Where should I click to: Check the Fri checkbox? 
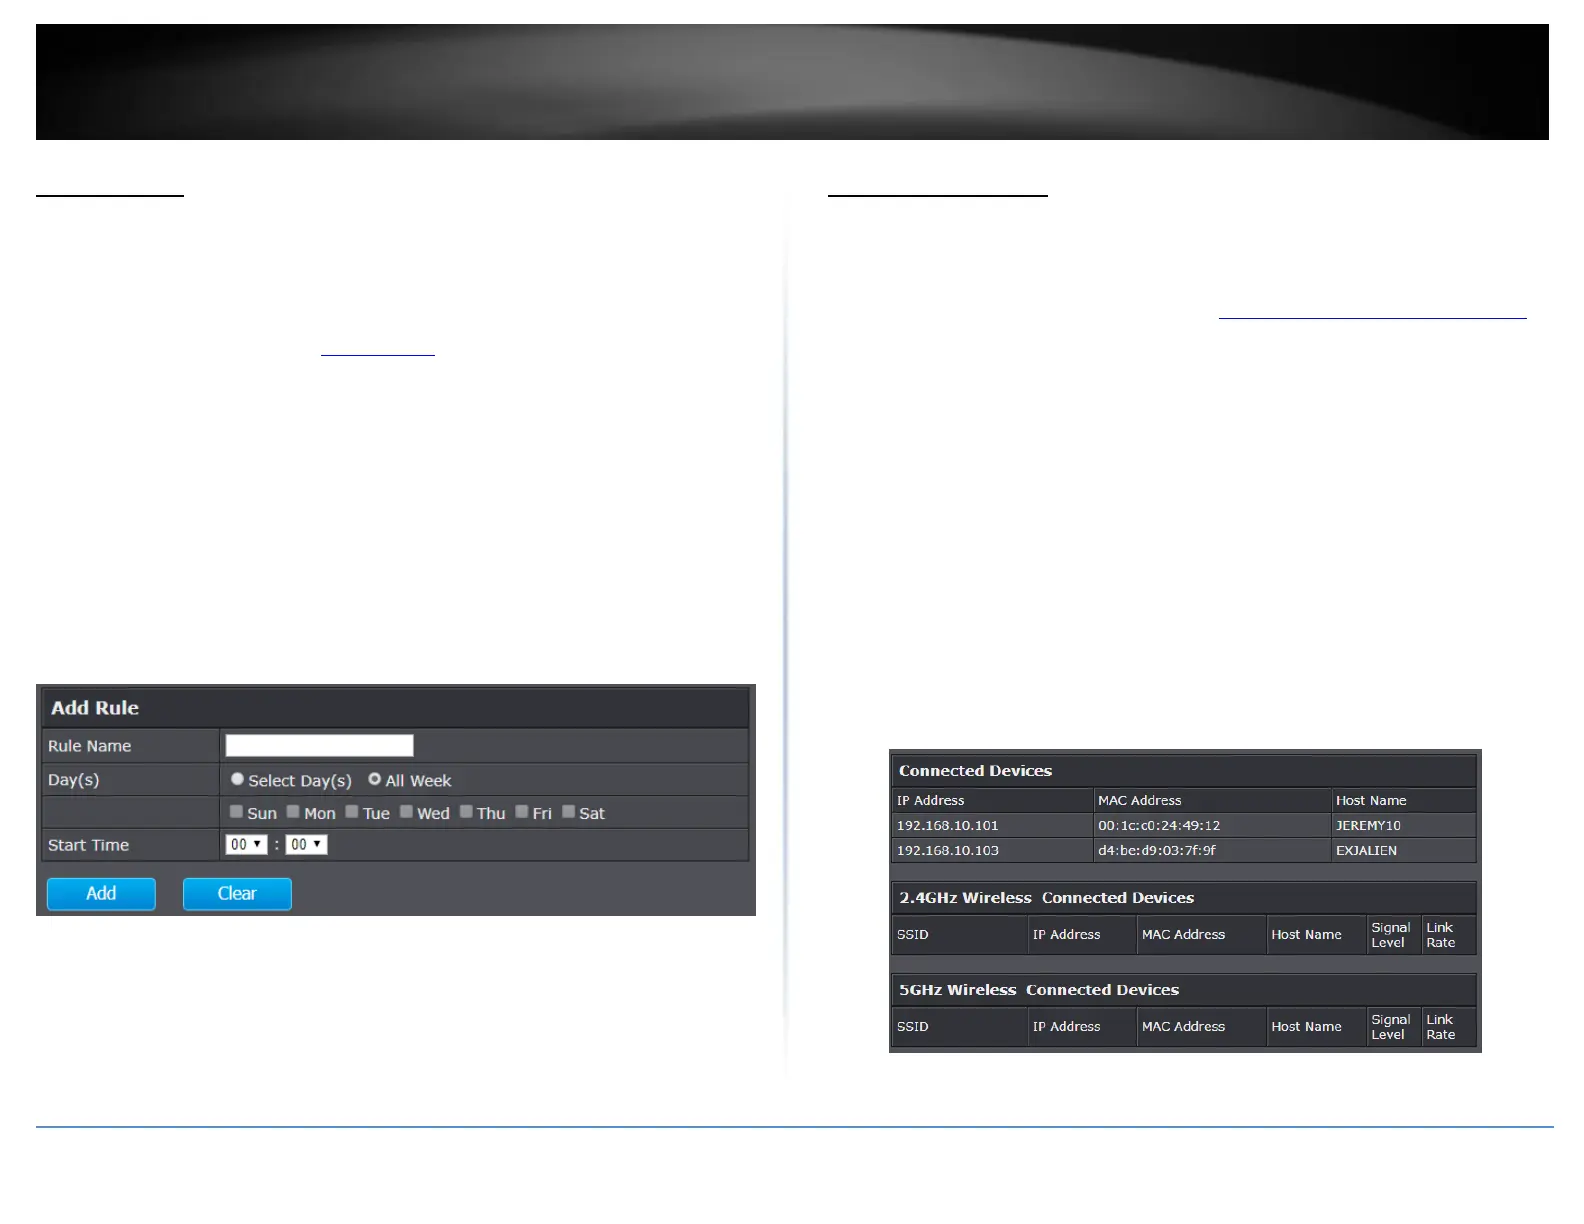click(522, 812)
